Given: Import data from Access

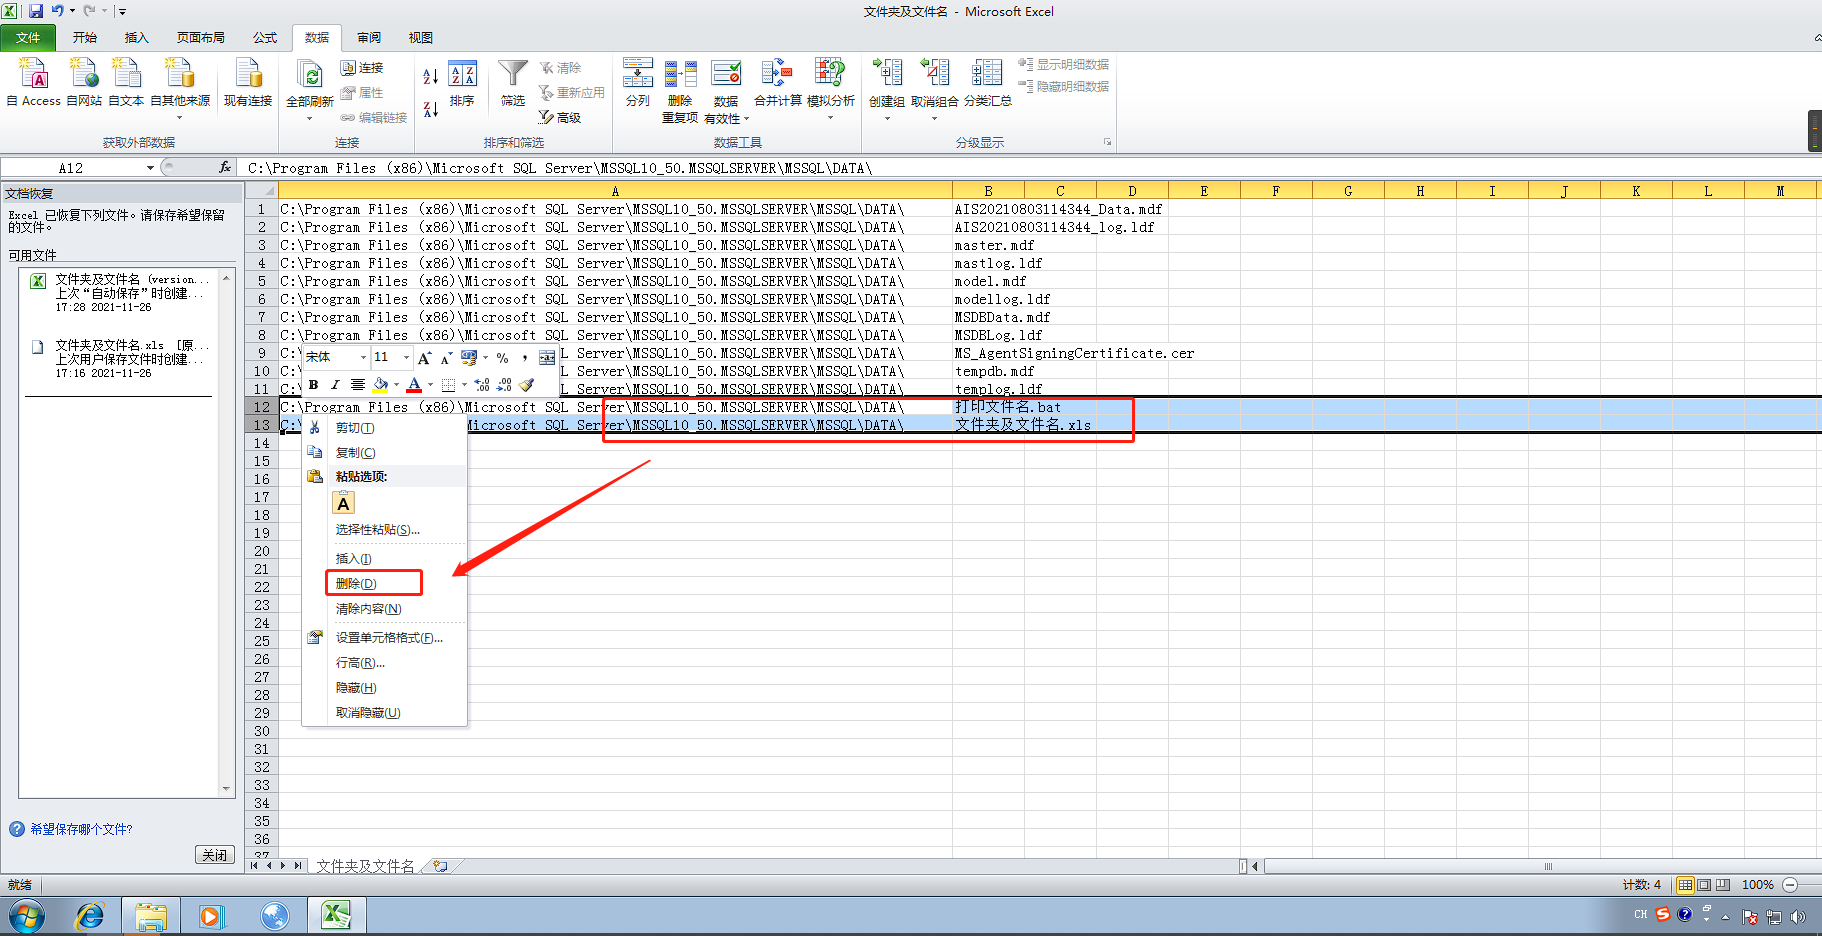Looking at the screenshot, I should (34, 82).
